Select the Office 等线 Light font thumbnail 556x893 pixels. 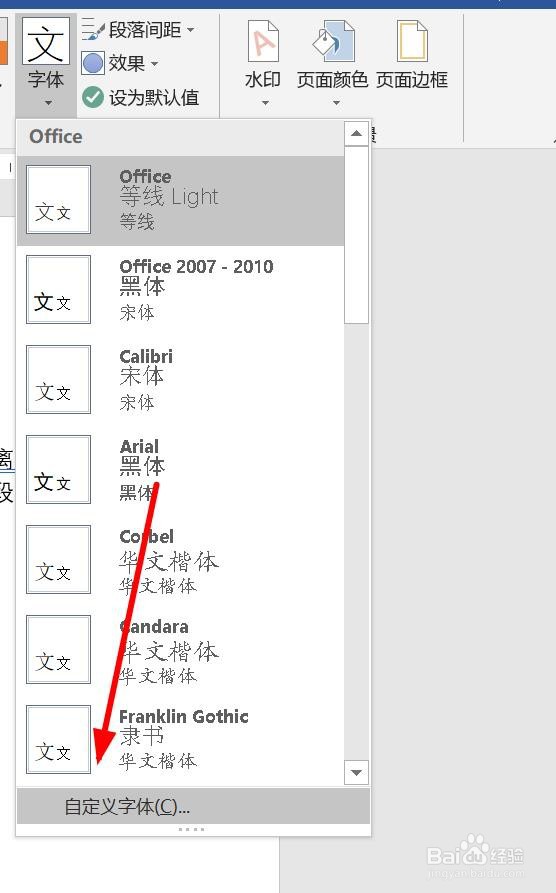pyautogui.click(x=58, y=200)
